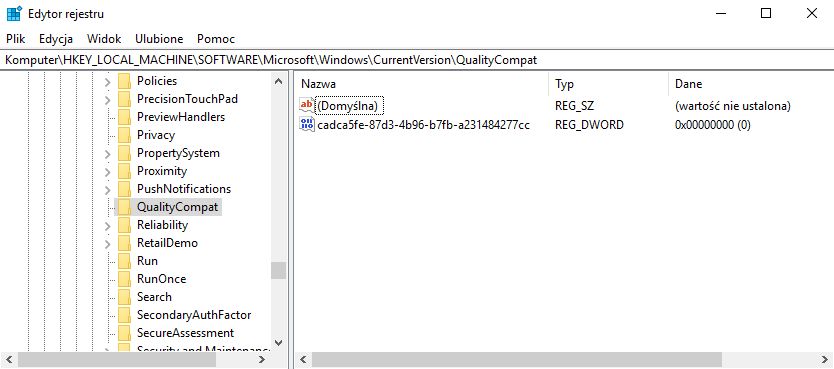Click the tree pane vertical scrollbar thumb
Viewport: 834px width, 369px height.
(278, 270)
